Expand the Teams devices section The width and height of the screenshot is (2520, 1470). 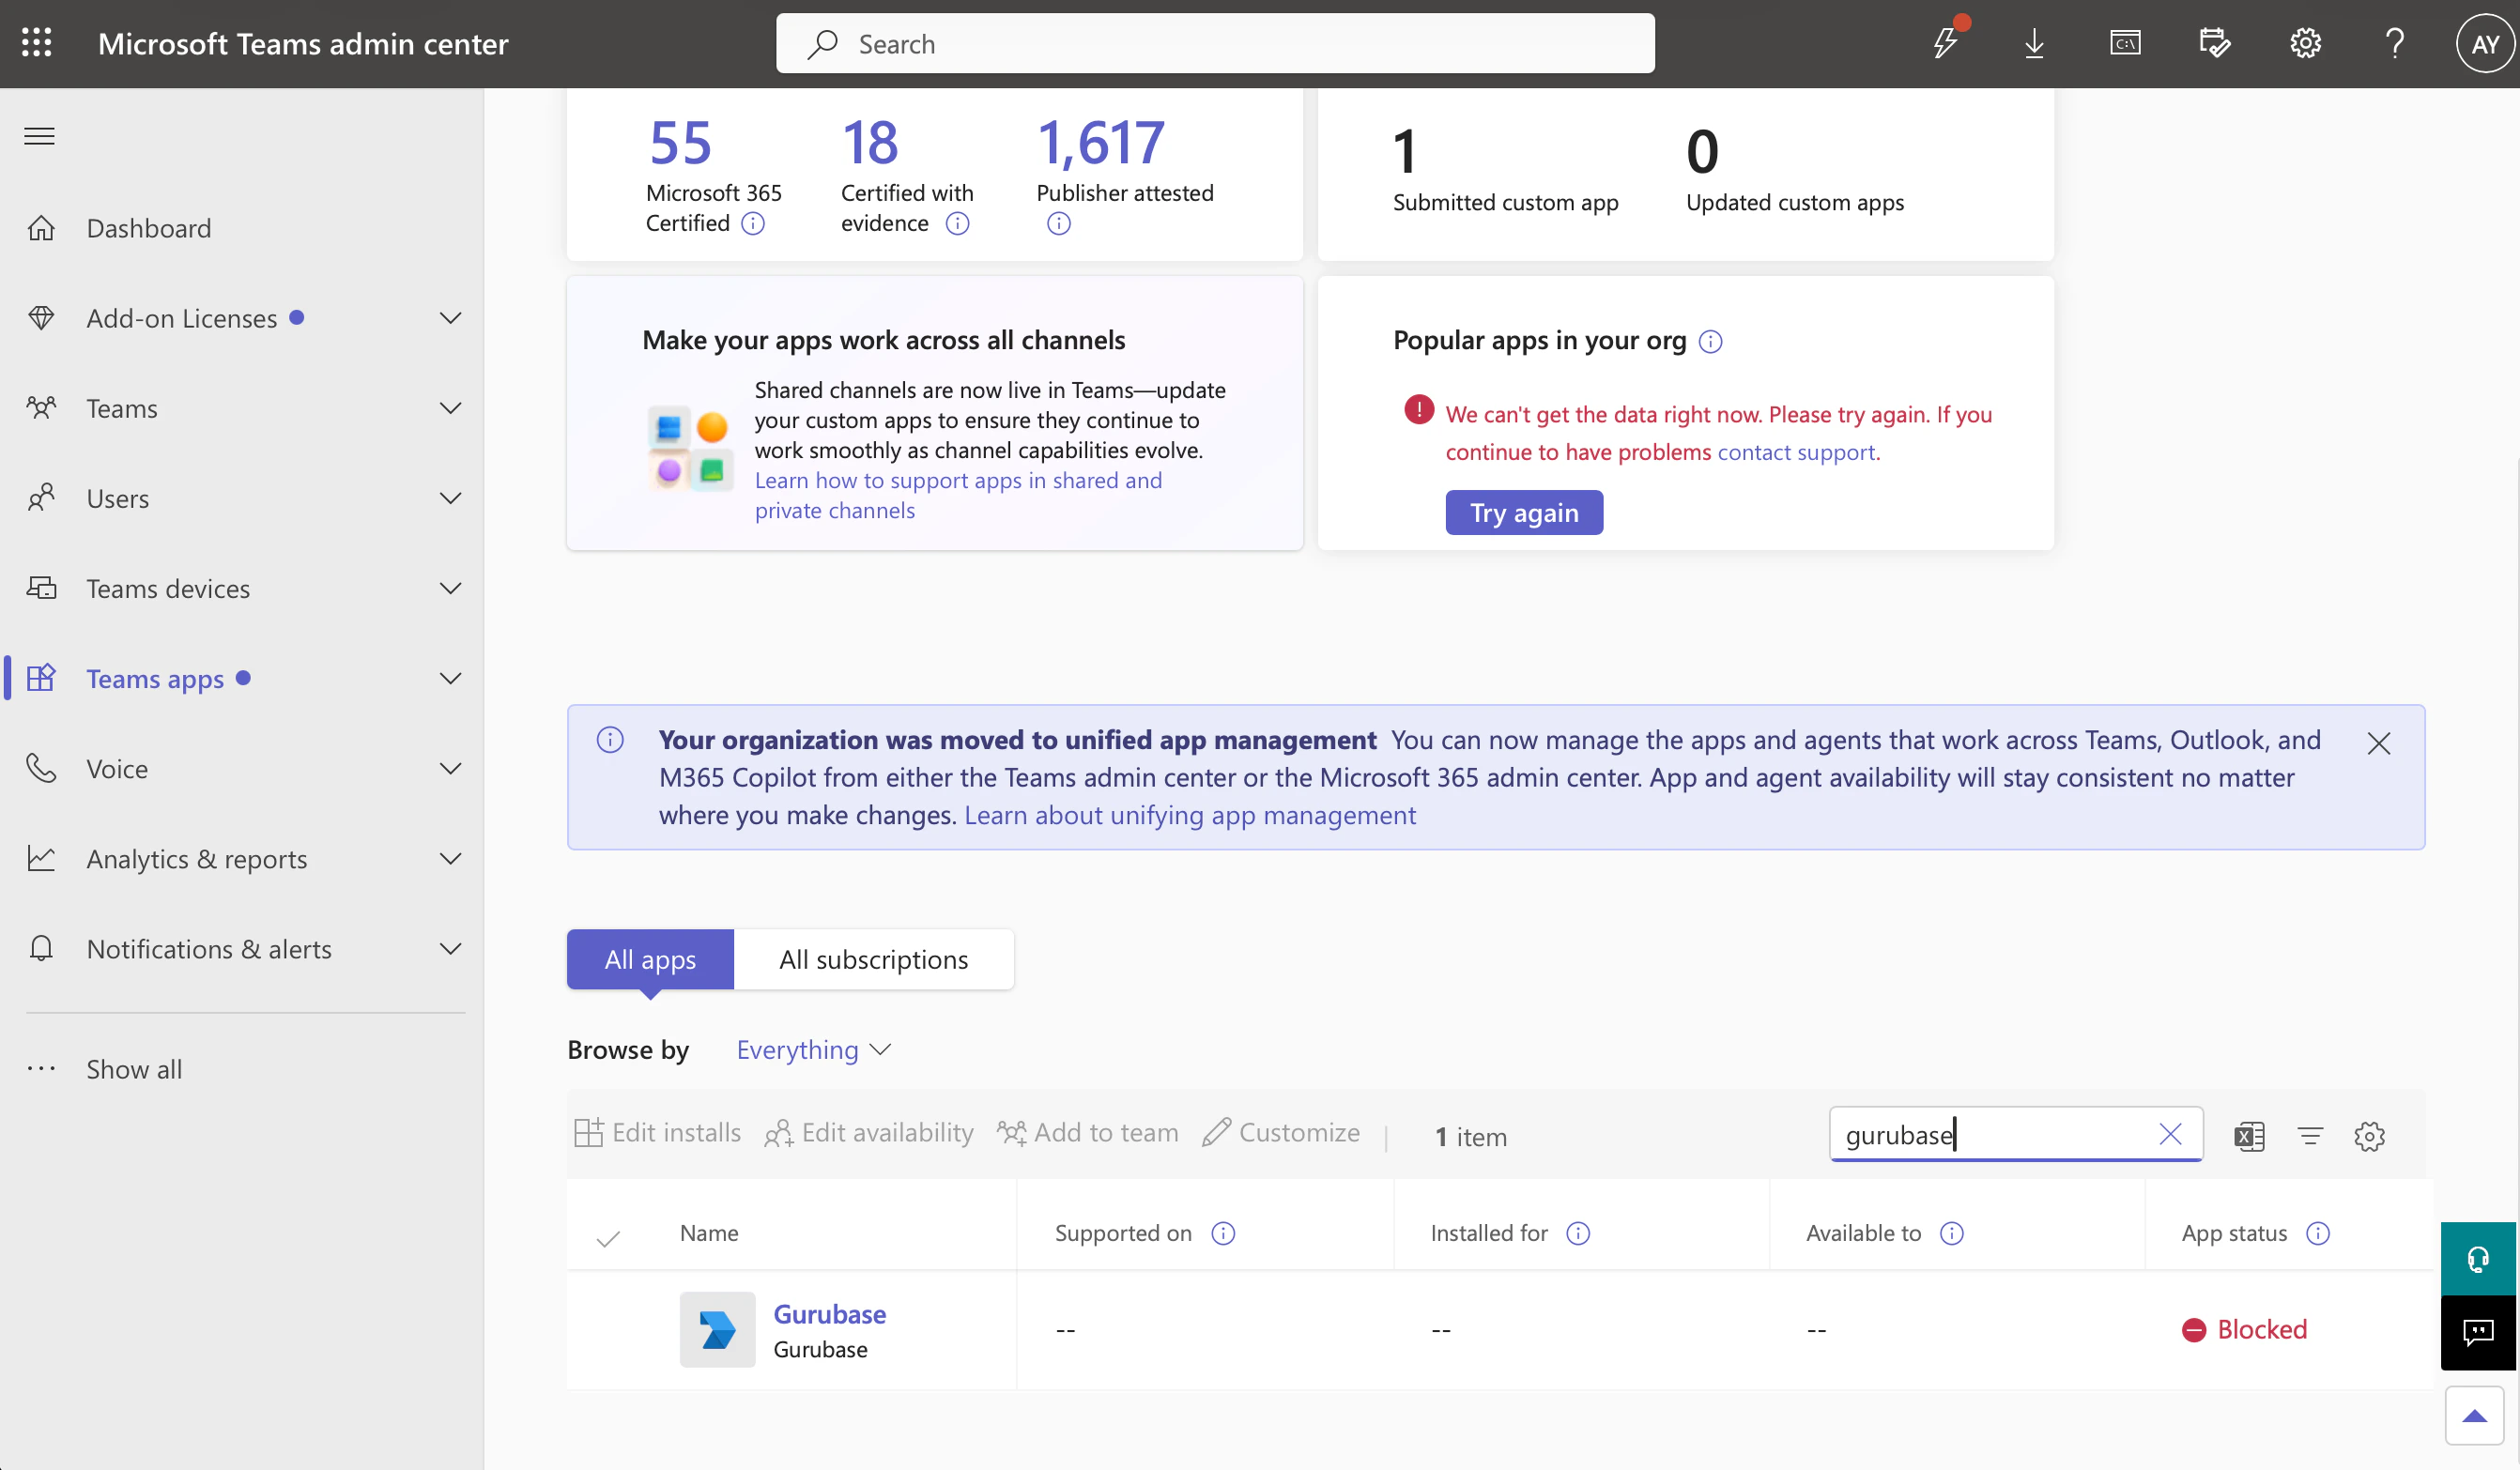pos(451,588)
